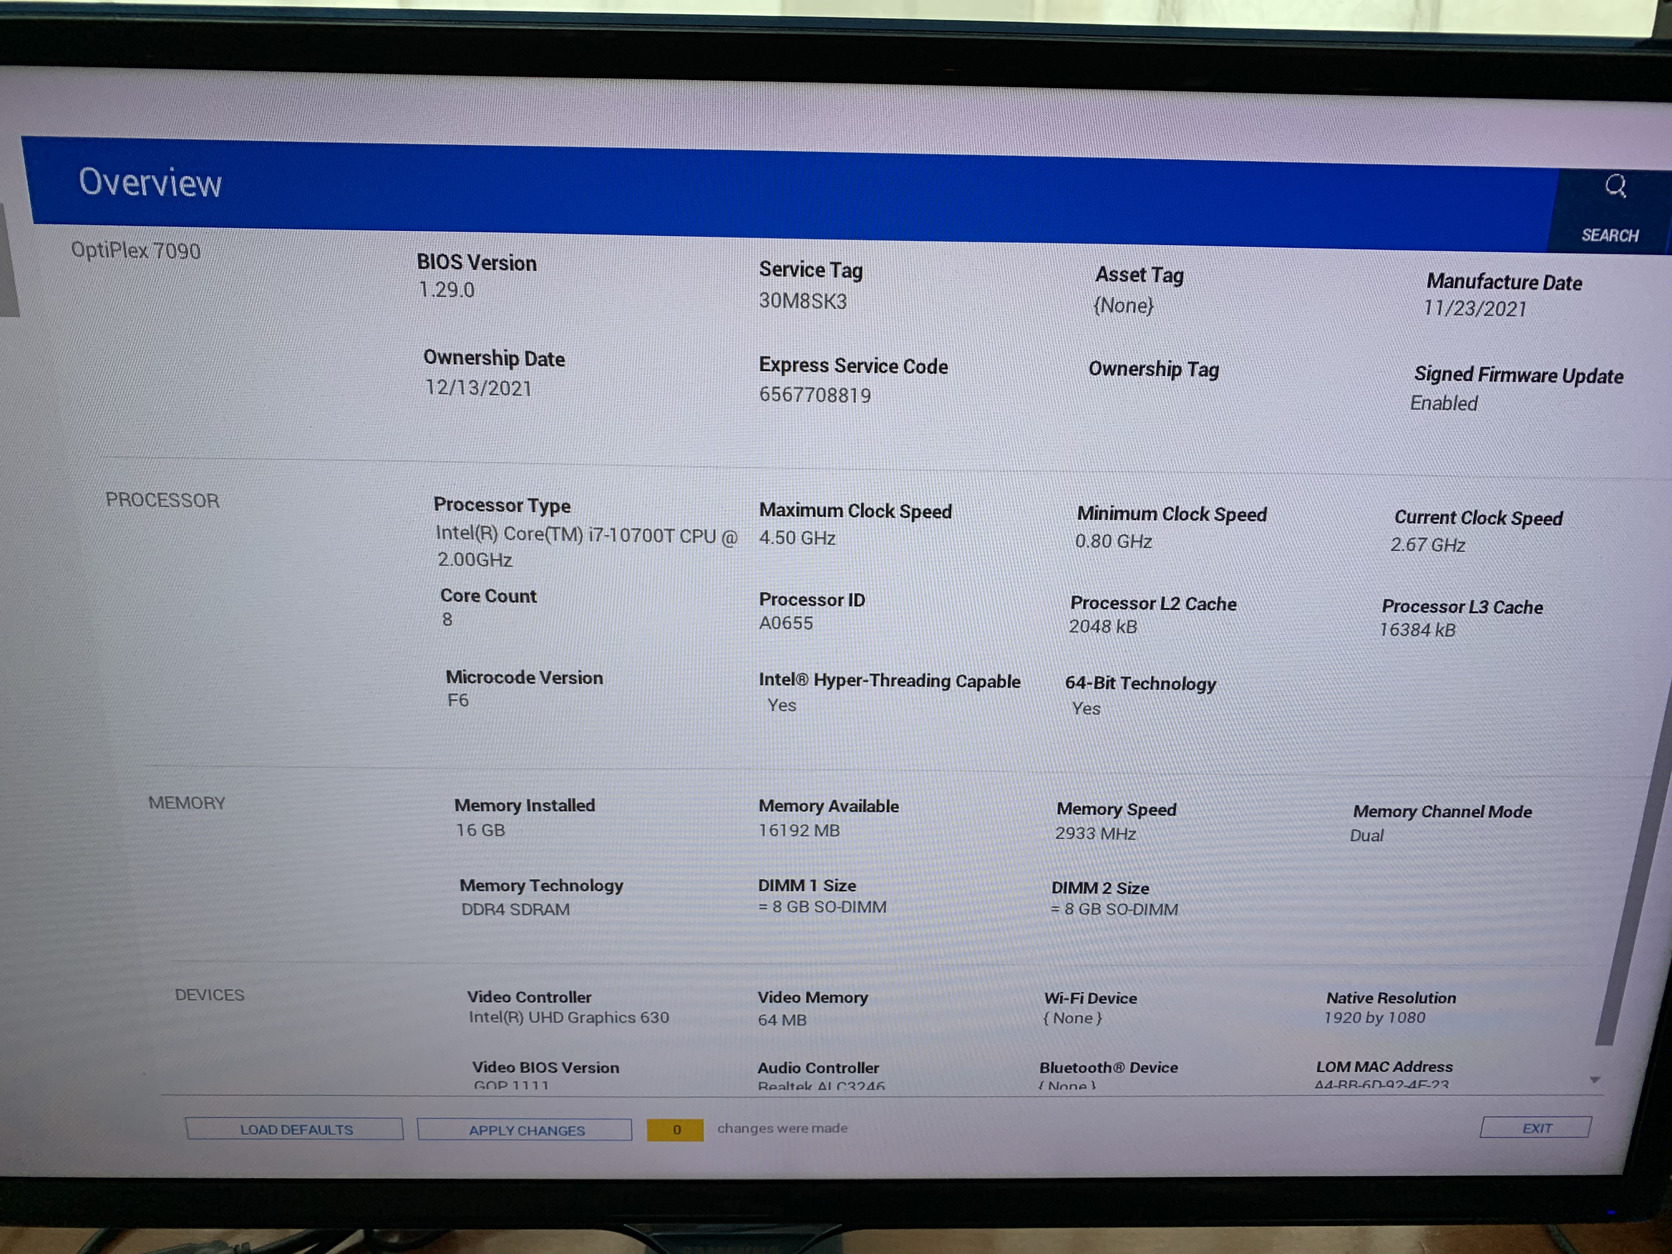Click the LOAD DEFAULTS button
This screenshot has width=1672, height=1254.
[295, 1129]
